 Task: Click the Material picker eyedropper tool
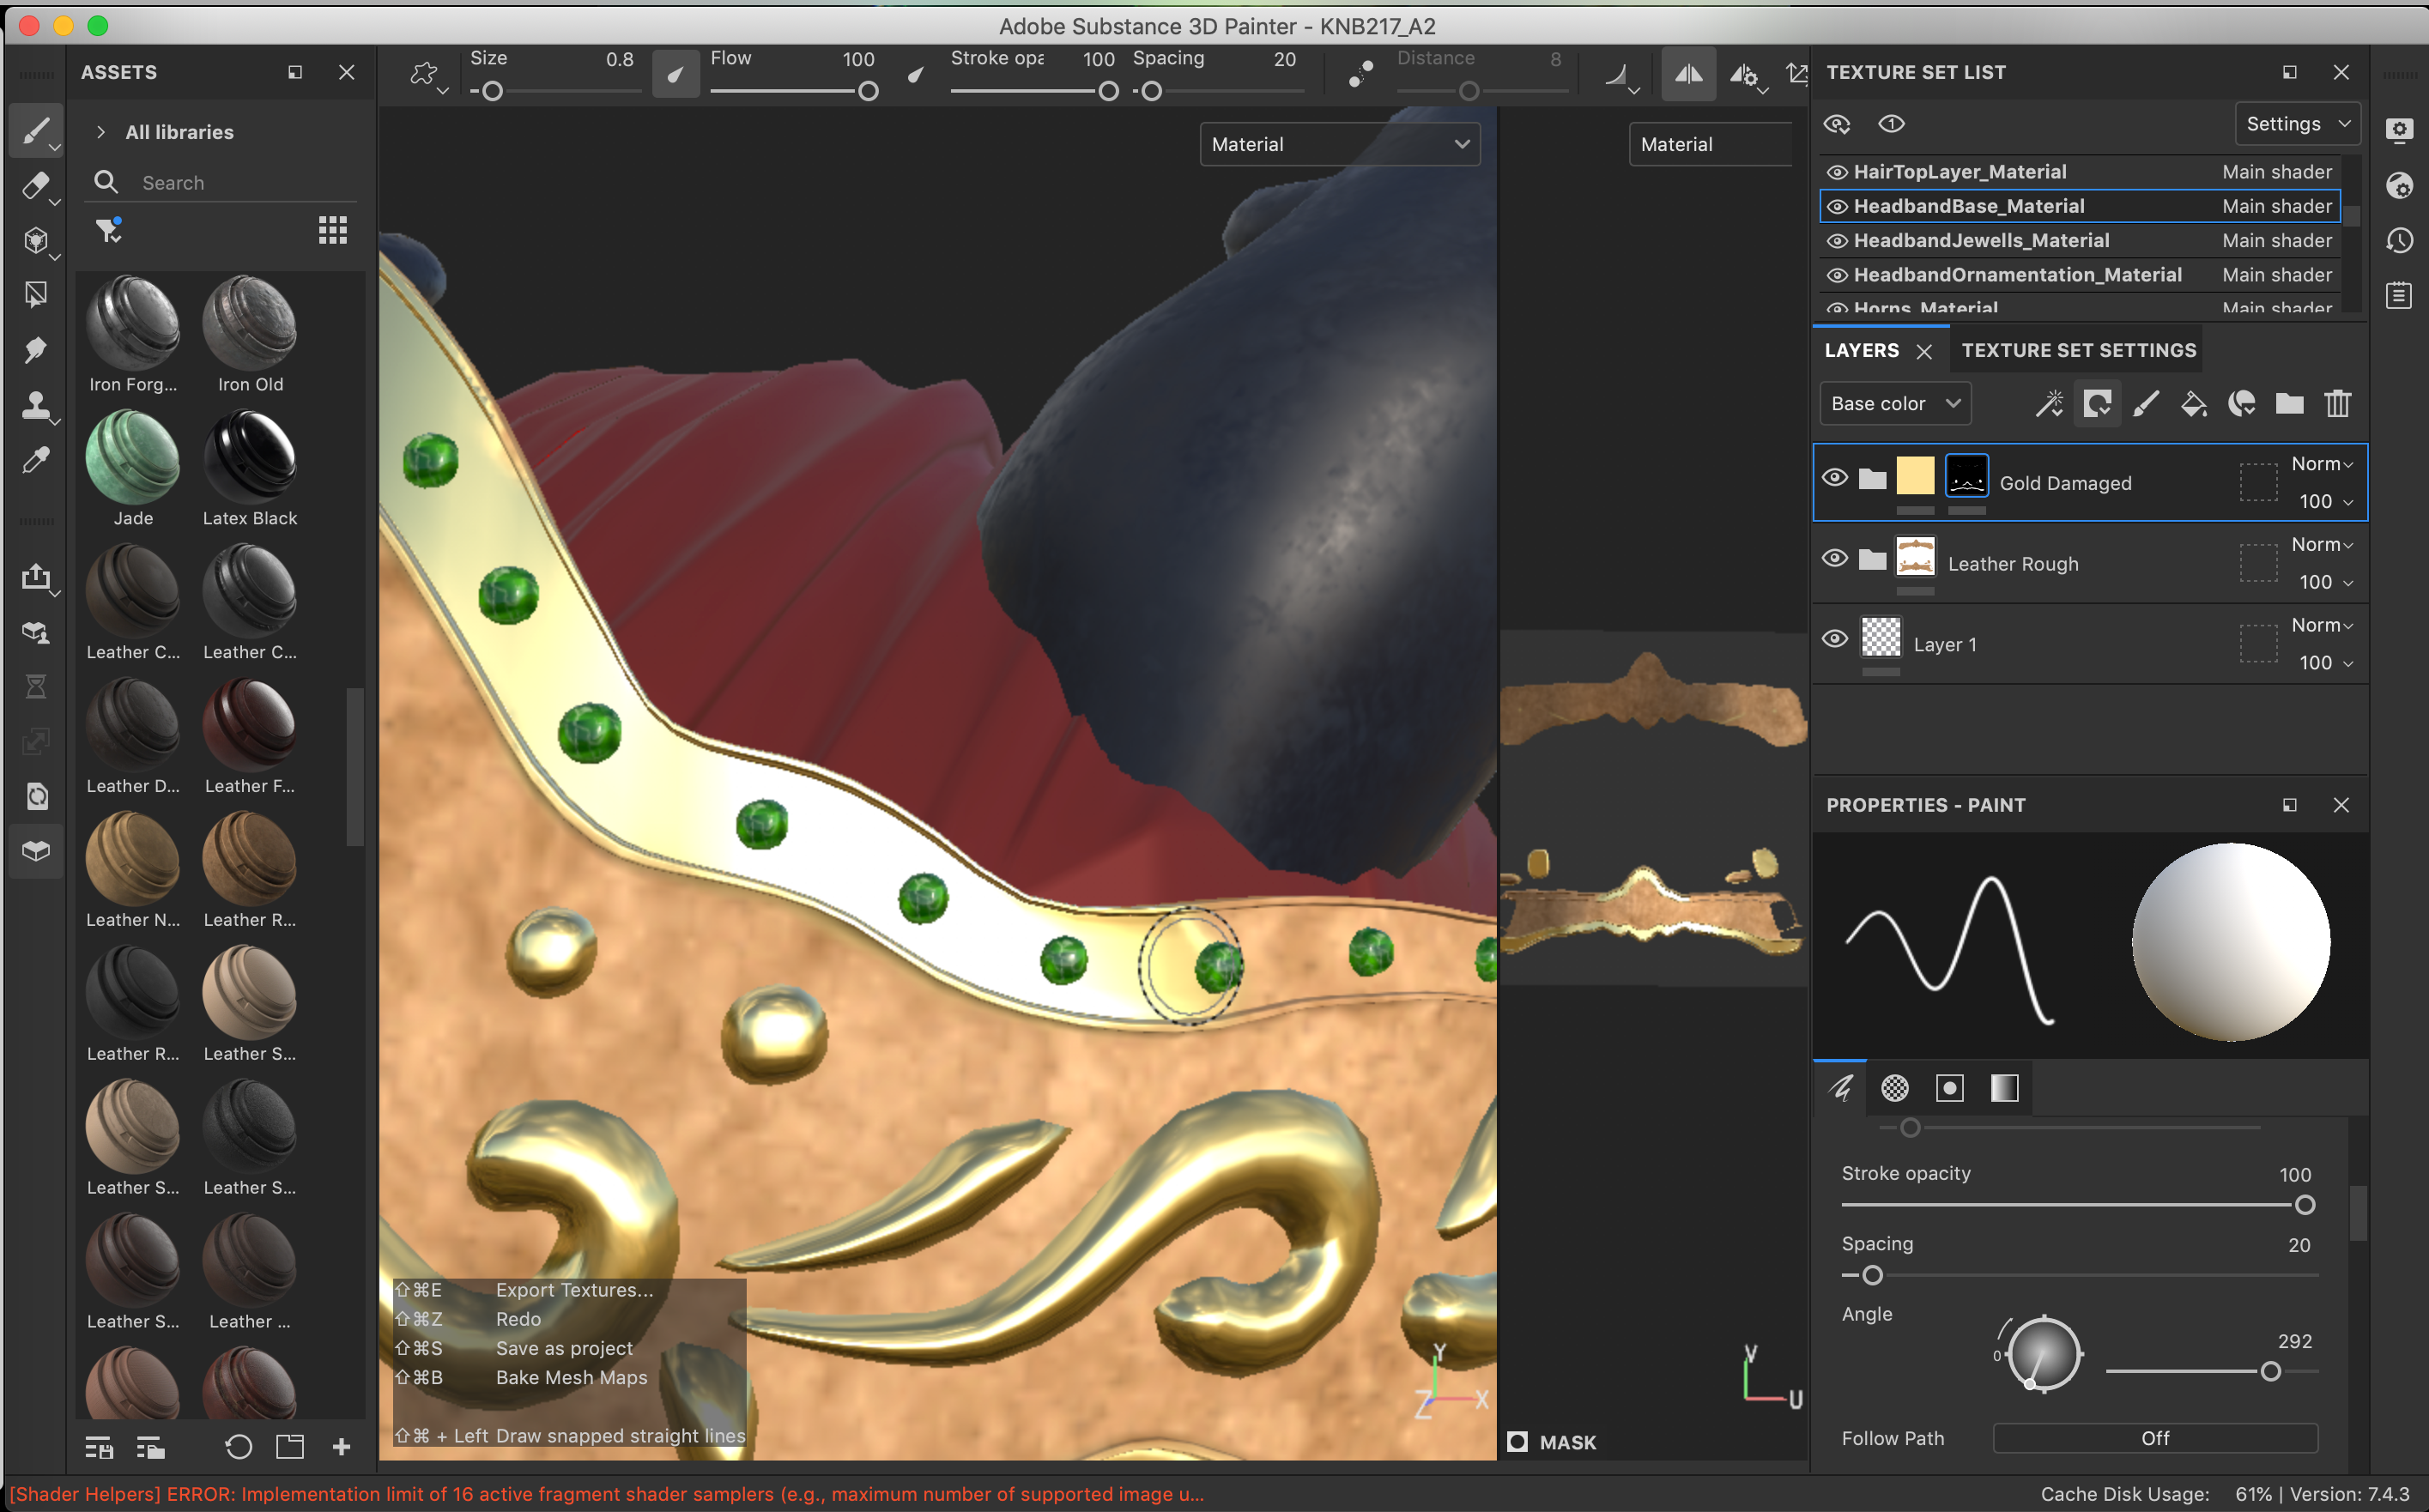pos(35,460)
